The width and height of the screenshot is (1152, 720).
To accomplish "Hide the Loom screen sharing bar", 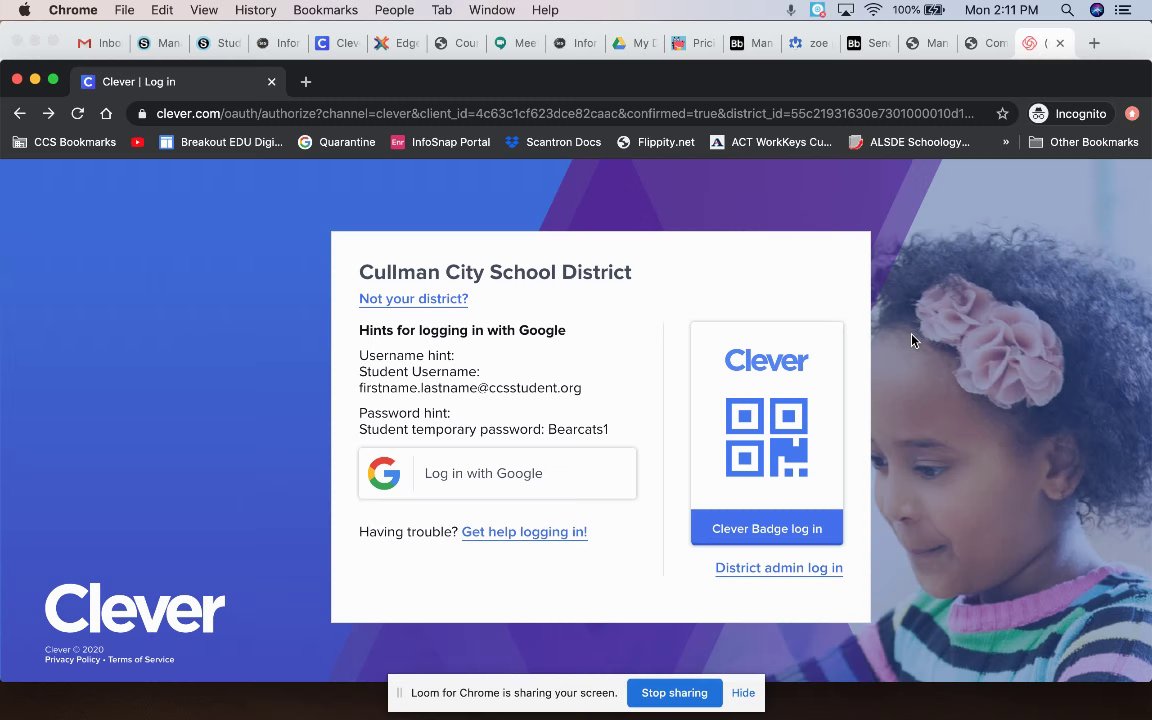I will (x=743, y=693).
